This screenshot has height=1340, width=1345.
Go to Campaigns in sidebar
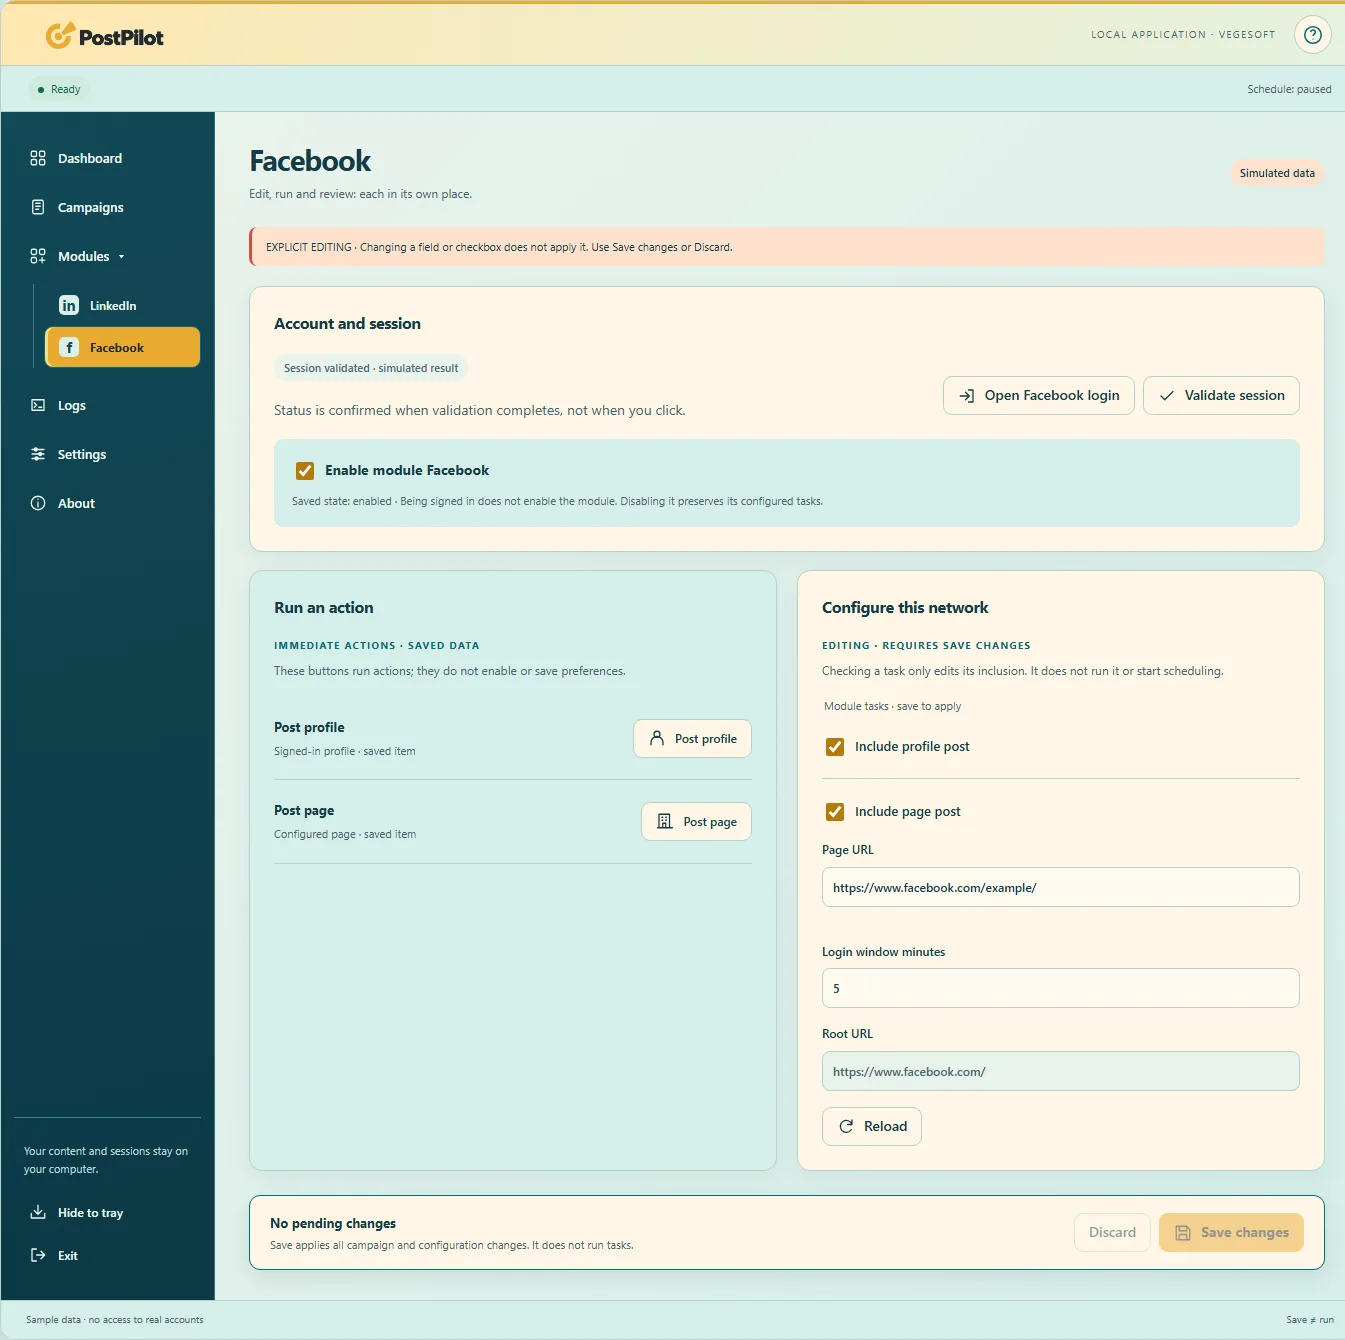tap(91, 207)
